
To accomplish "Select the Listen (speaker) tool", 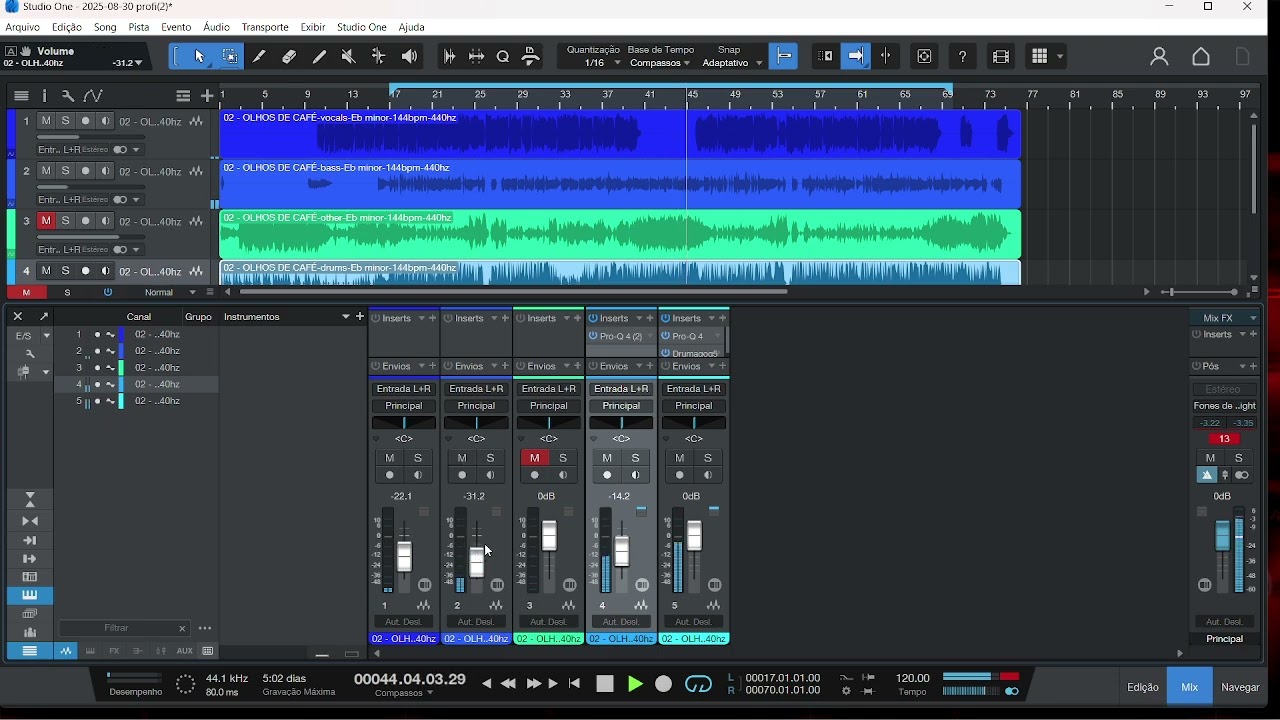I will click(409, 57).
